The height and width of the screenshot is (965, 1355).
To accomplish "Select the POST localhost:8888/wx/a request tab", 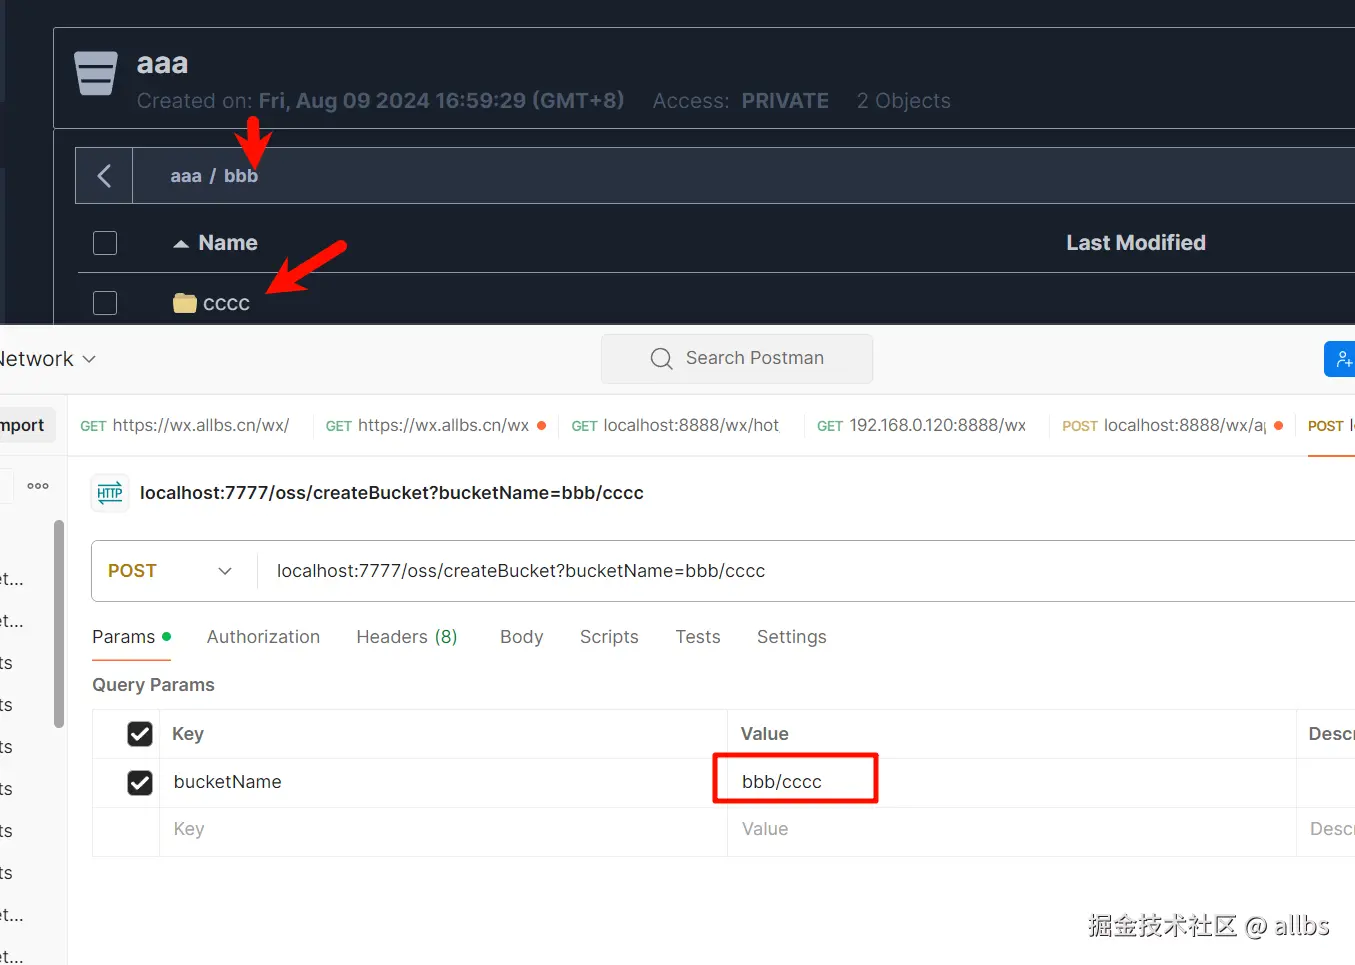I will (1172, 425).
